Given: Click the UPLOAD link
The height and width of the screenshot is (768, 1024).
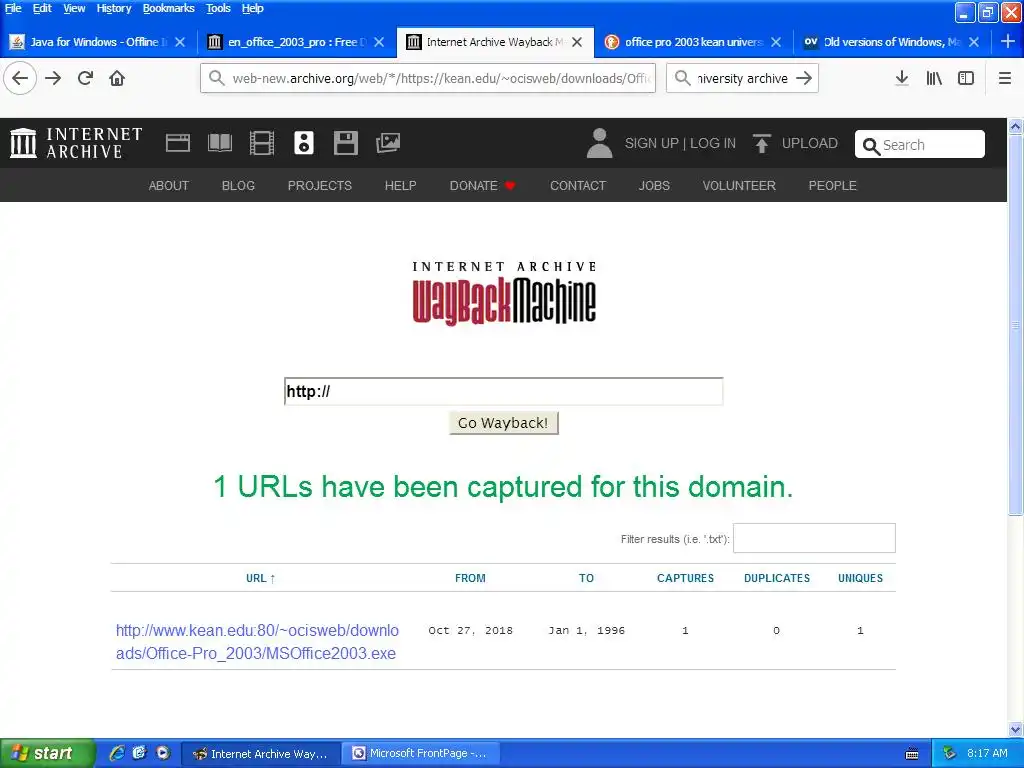Looking at the screenshot, I should pyautogui.click(x=810, y=143).
